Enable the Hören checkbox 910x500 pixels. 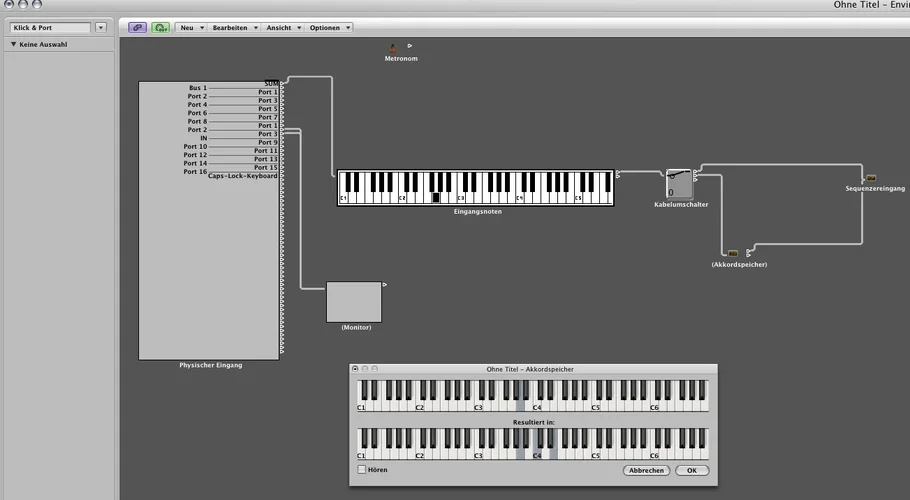[x=362, y=469]
